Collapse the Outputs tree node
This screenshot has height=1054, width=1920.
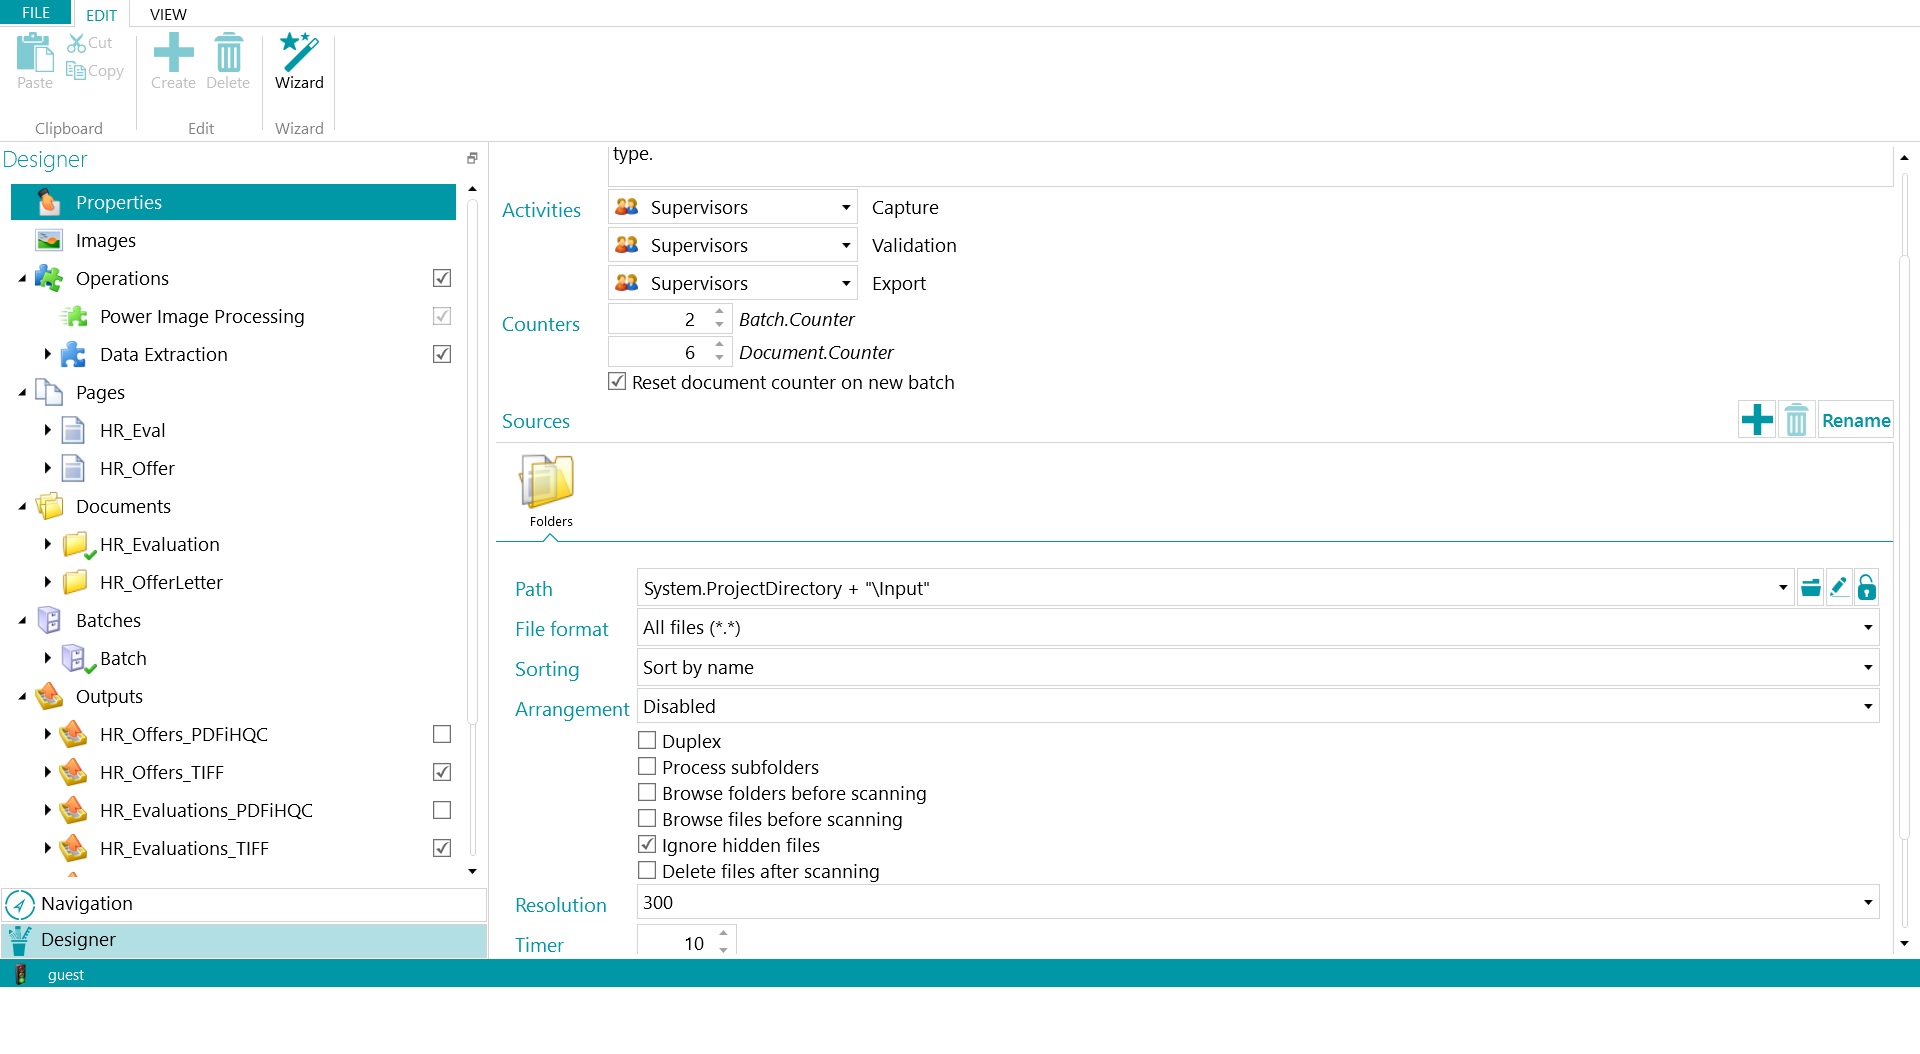tap(22, 697)
